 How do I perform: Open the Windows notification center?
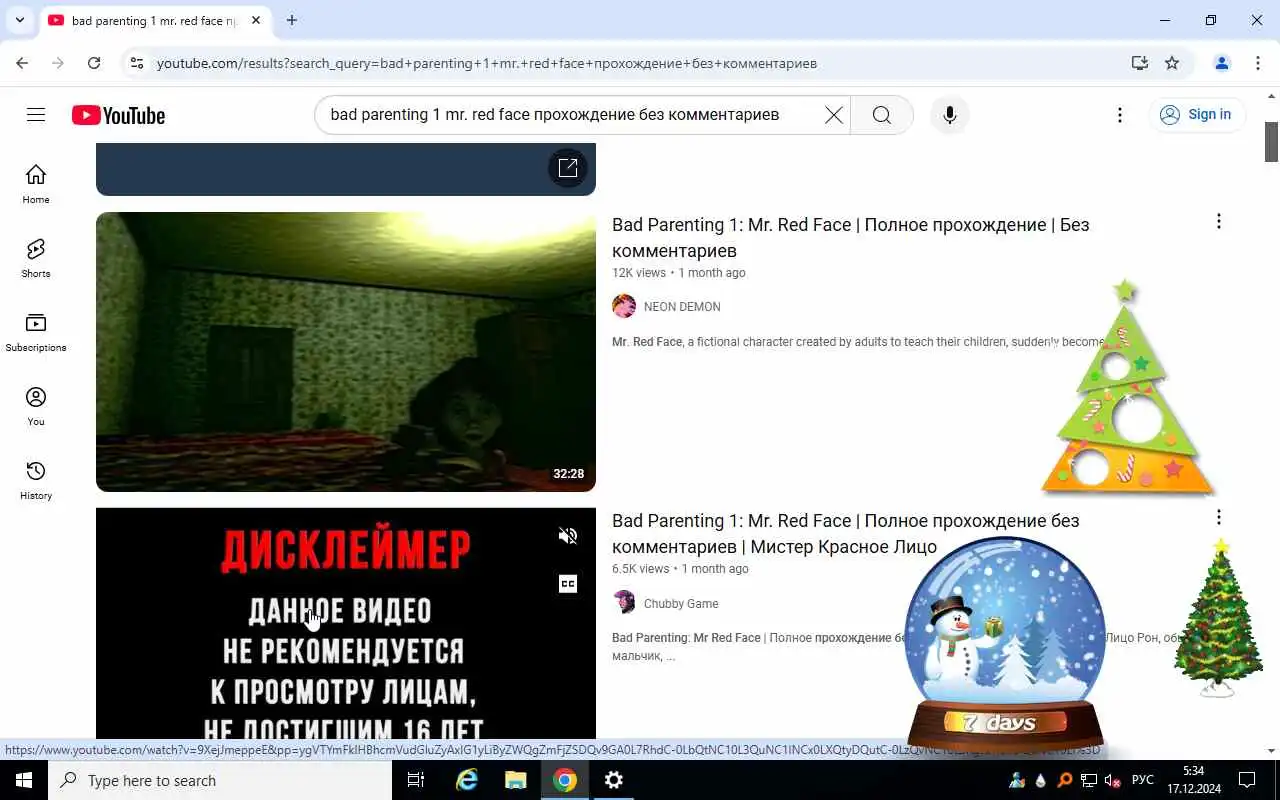(1247, 780)
